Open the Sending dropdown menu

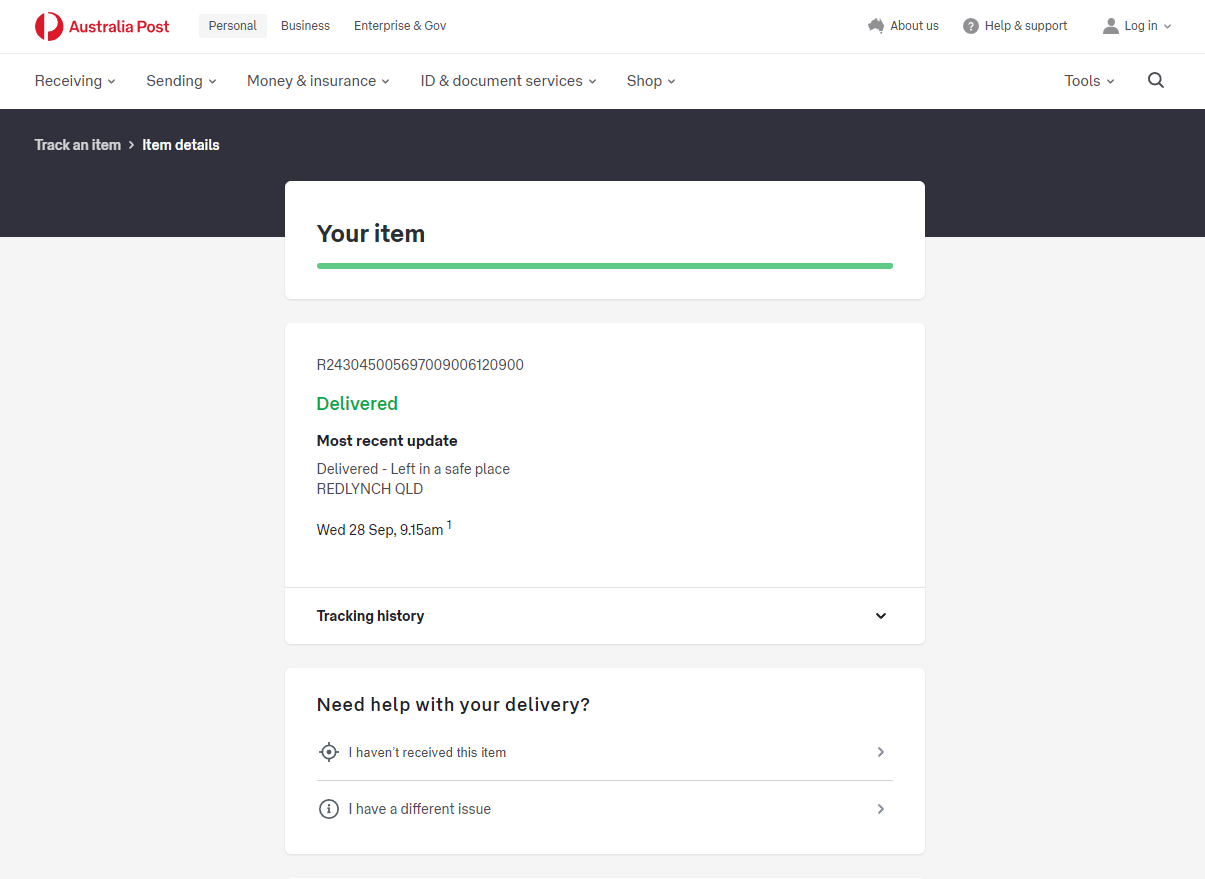coord(181,81)
